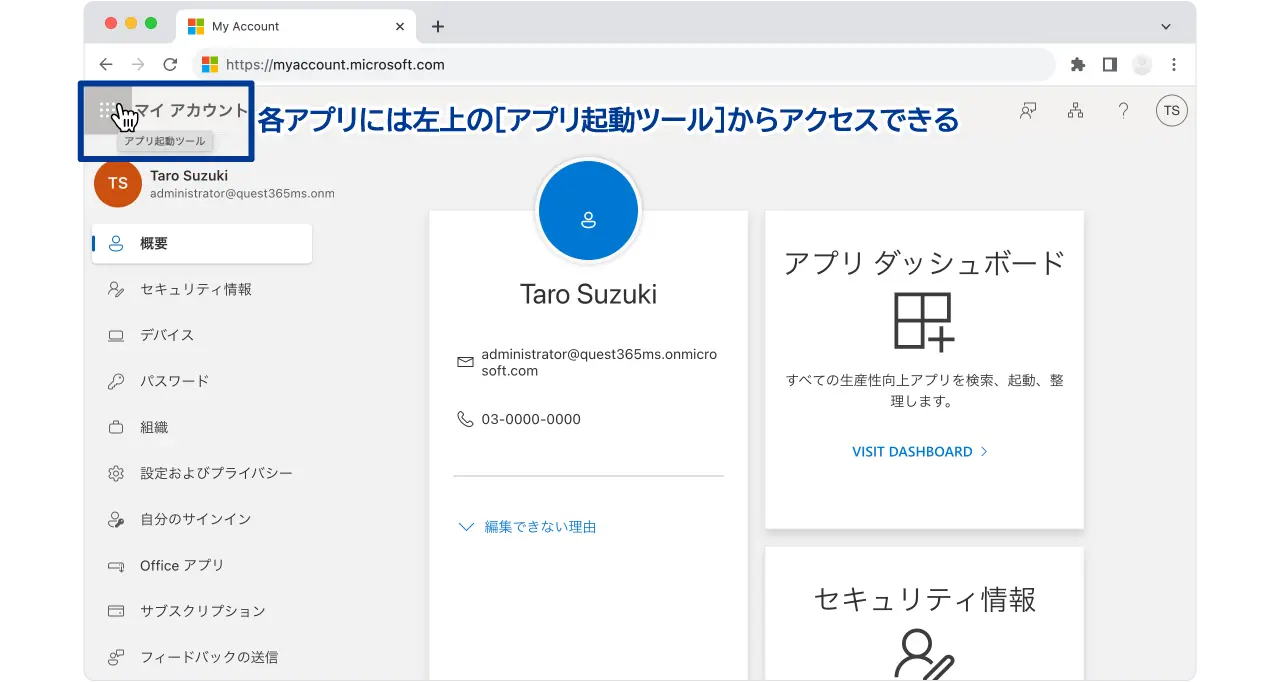Open the tab search chevron
The width and height of the screenshot is (1280, 682).
[x=1165, y=26]
